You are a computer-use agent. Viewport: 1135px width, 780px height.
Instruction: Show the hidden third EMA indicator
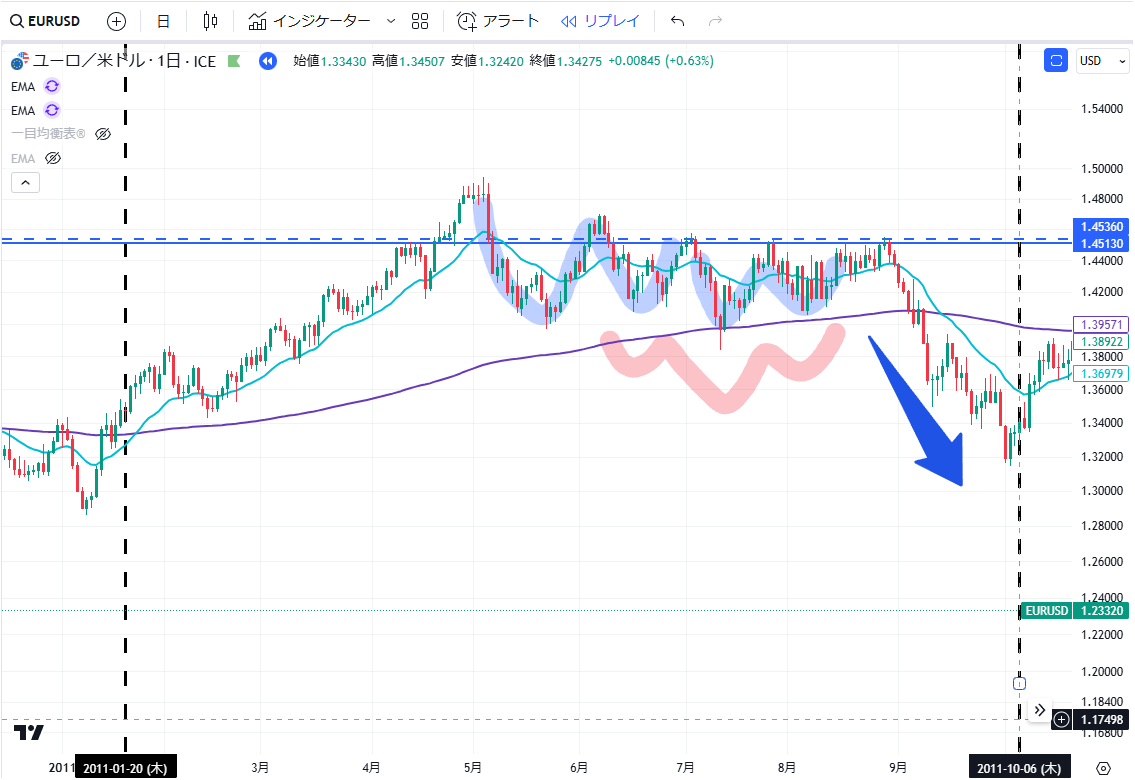(54, 158)
